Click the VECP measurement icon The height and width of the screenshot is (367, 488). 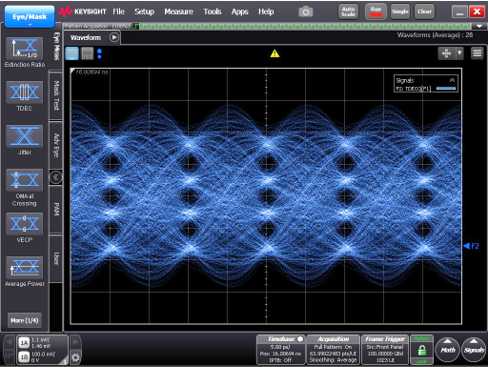pos(24,224)
